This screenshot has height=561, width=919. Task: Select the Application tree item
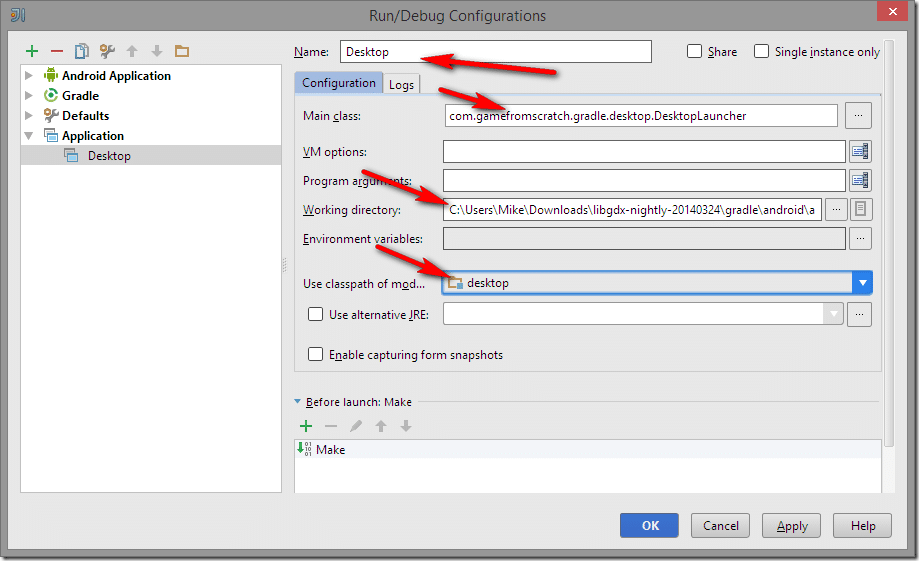(93, 135)
